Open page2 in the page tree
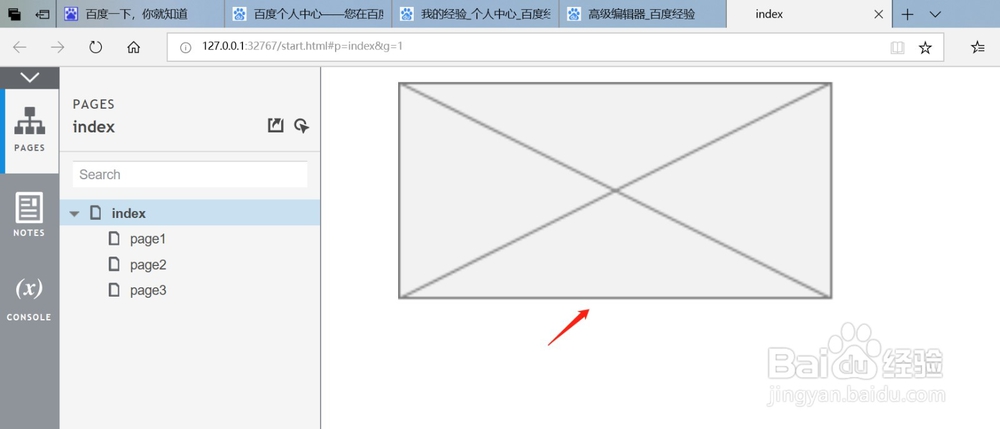This screenshot has height=429, width=1000. click(x=147, y=265)
